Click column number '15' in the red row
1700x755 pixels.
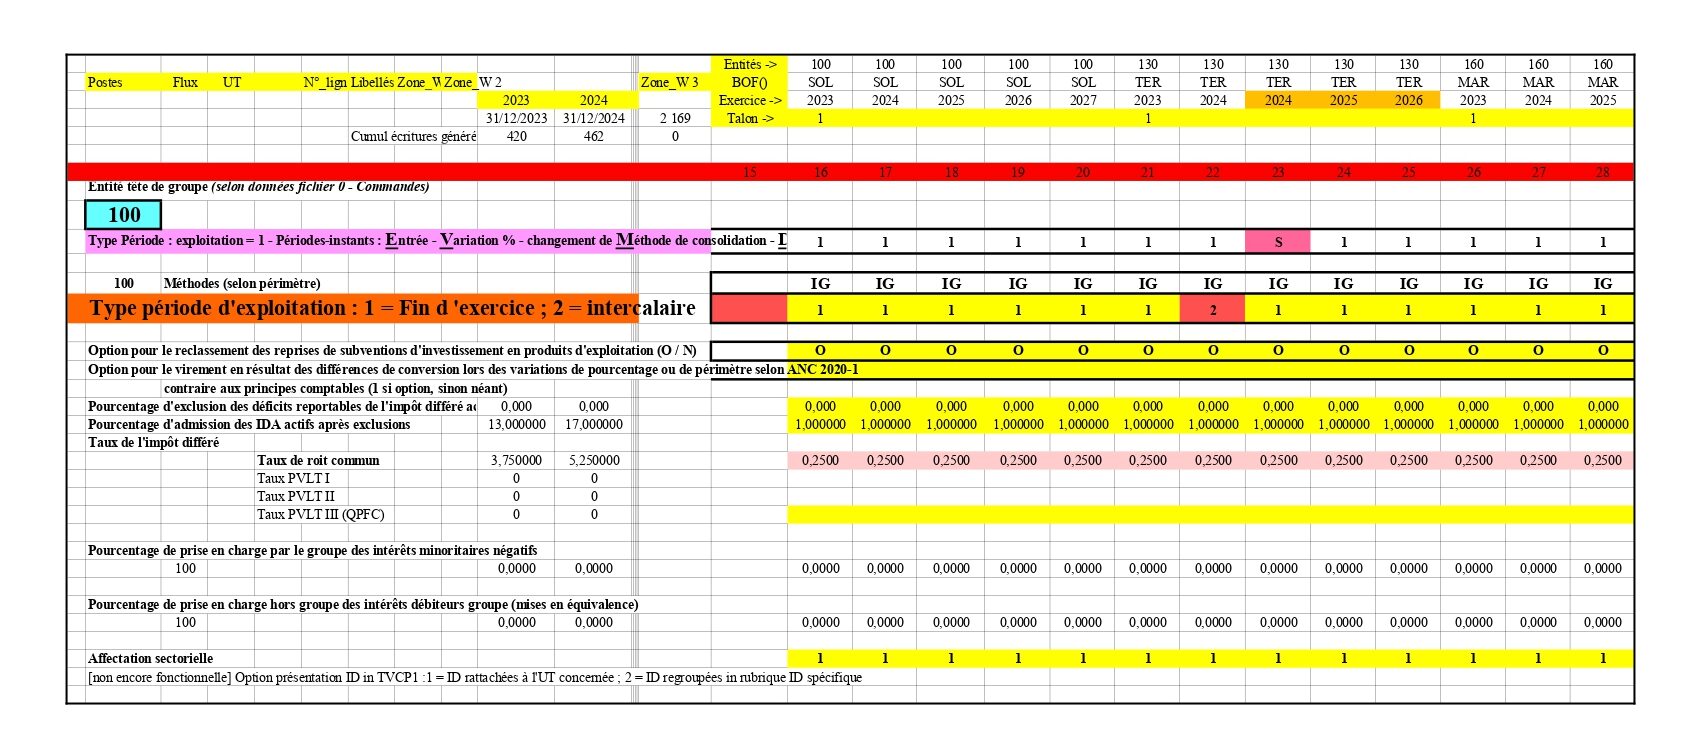pos(749,172)
